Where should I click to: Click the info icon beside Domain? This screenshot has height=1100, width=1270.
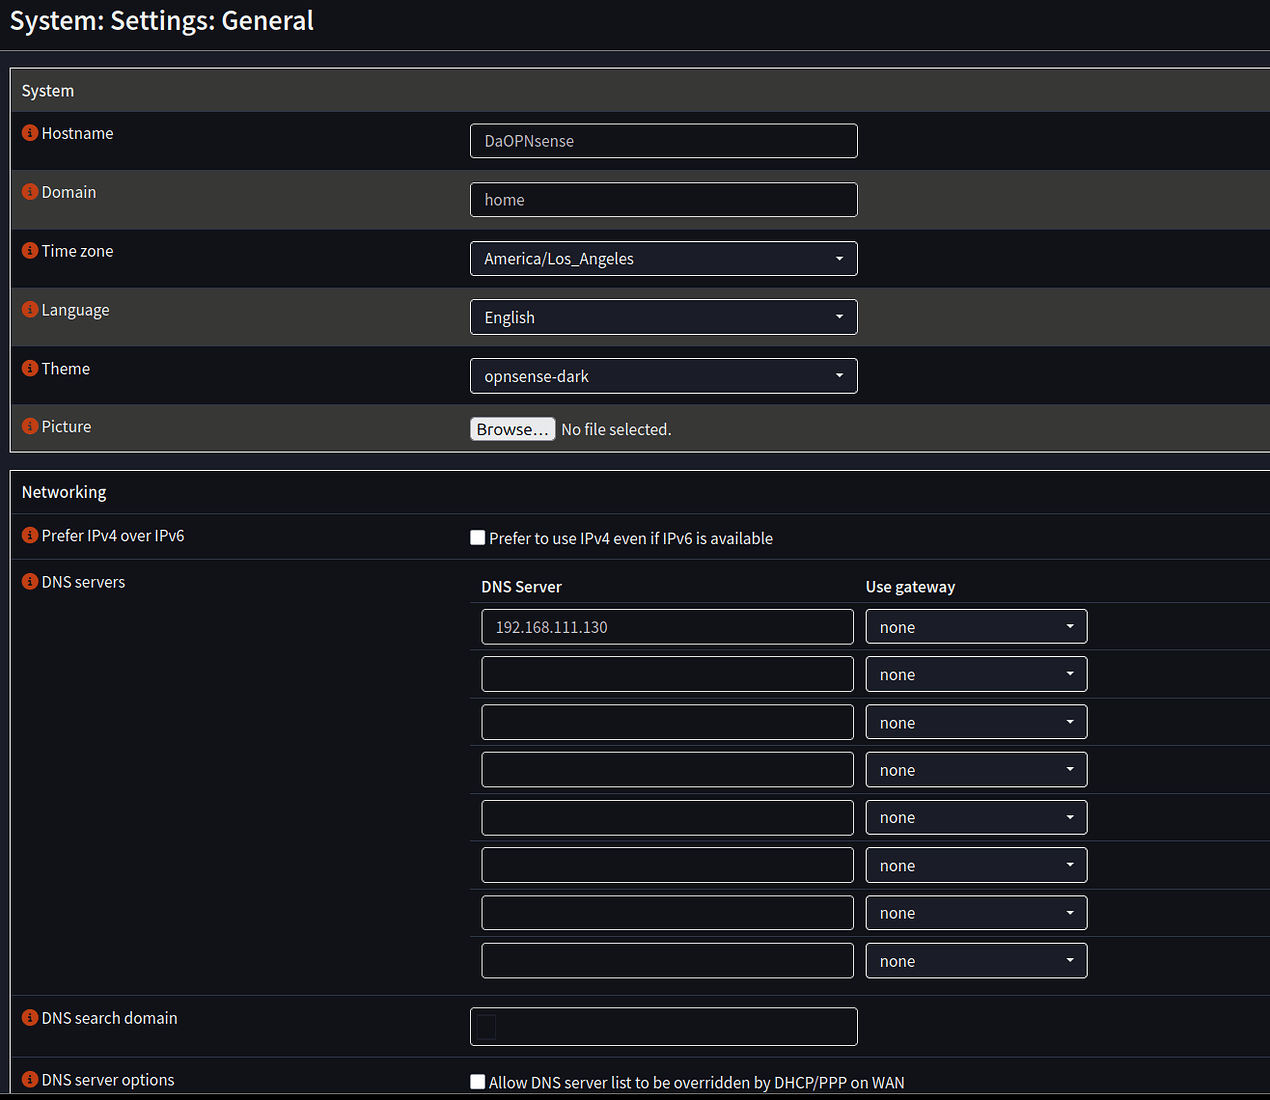pyautogui.click(x=28, y=192)
